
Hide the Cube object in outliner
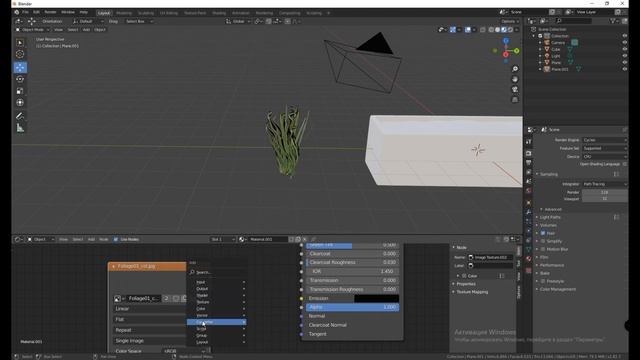click(624, 49)
